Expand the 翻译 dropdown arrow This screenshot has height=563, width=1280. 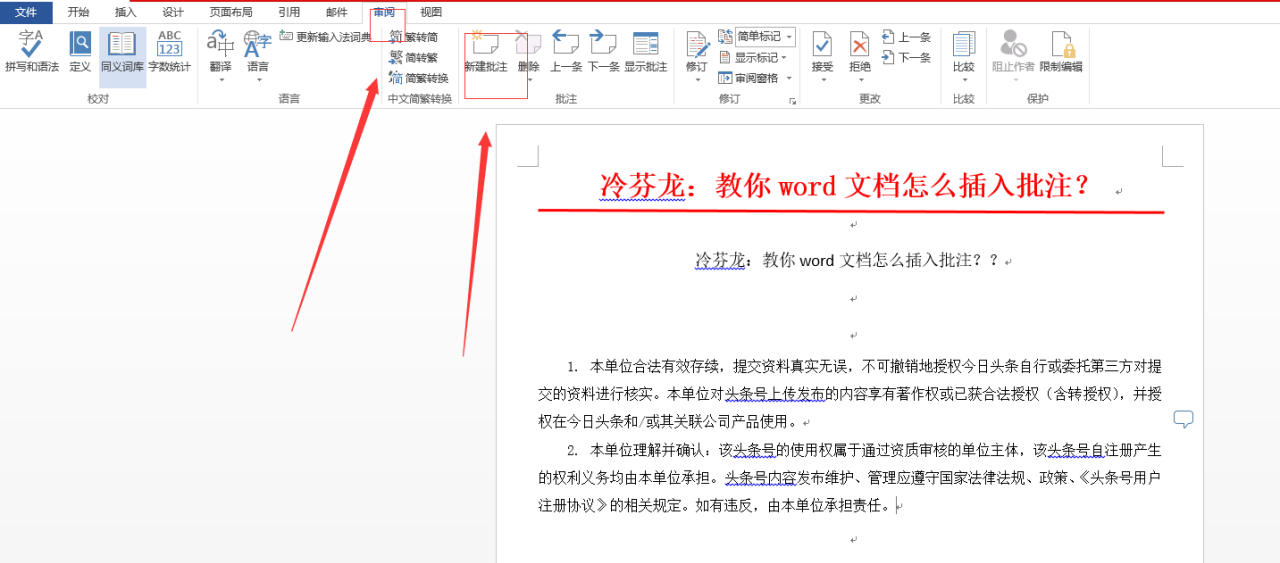(220, 79)
